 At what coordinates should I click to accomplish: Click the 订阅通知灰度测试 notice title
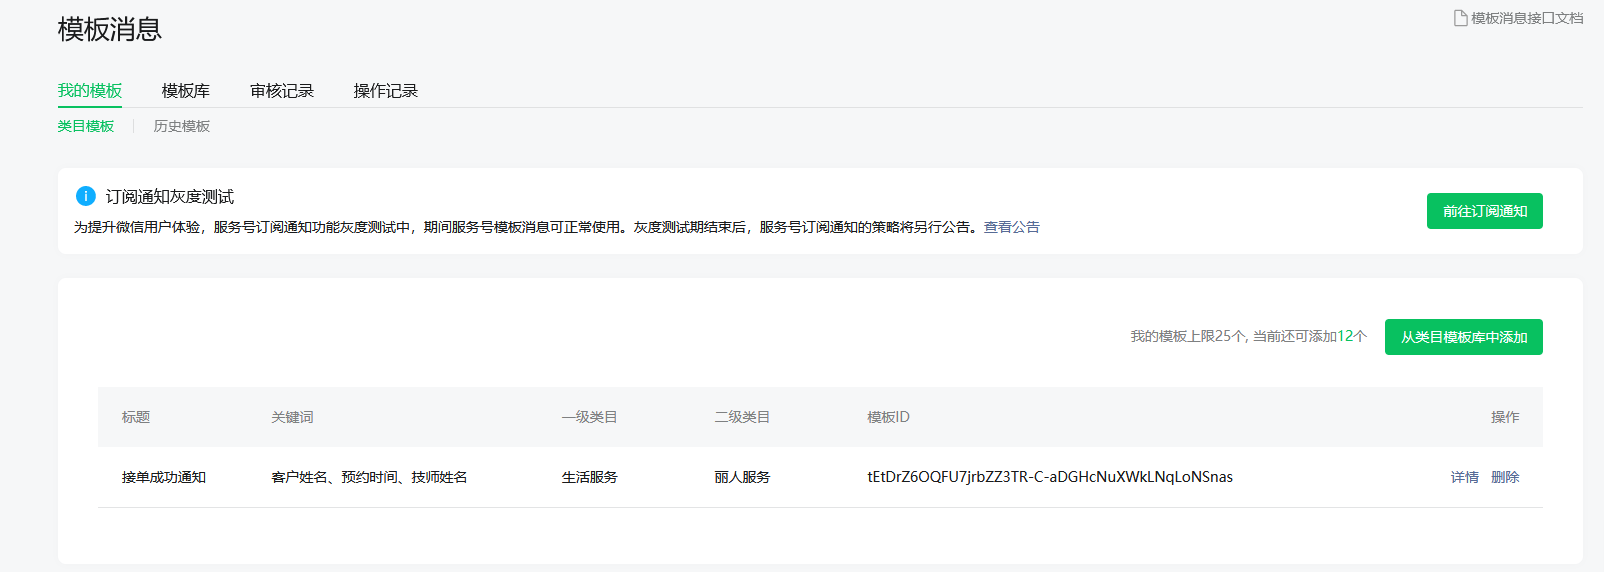170,197
